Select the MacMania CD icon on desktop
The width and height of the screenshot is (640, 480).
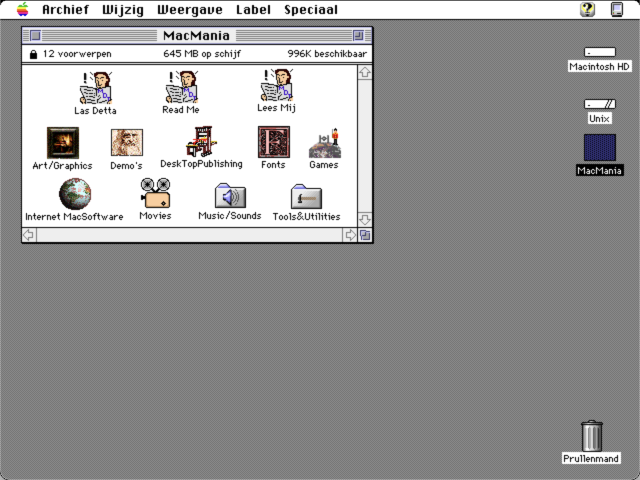coord(600,147)
